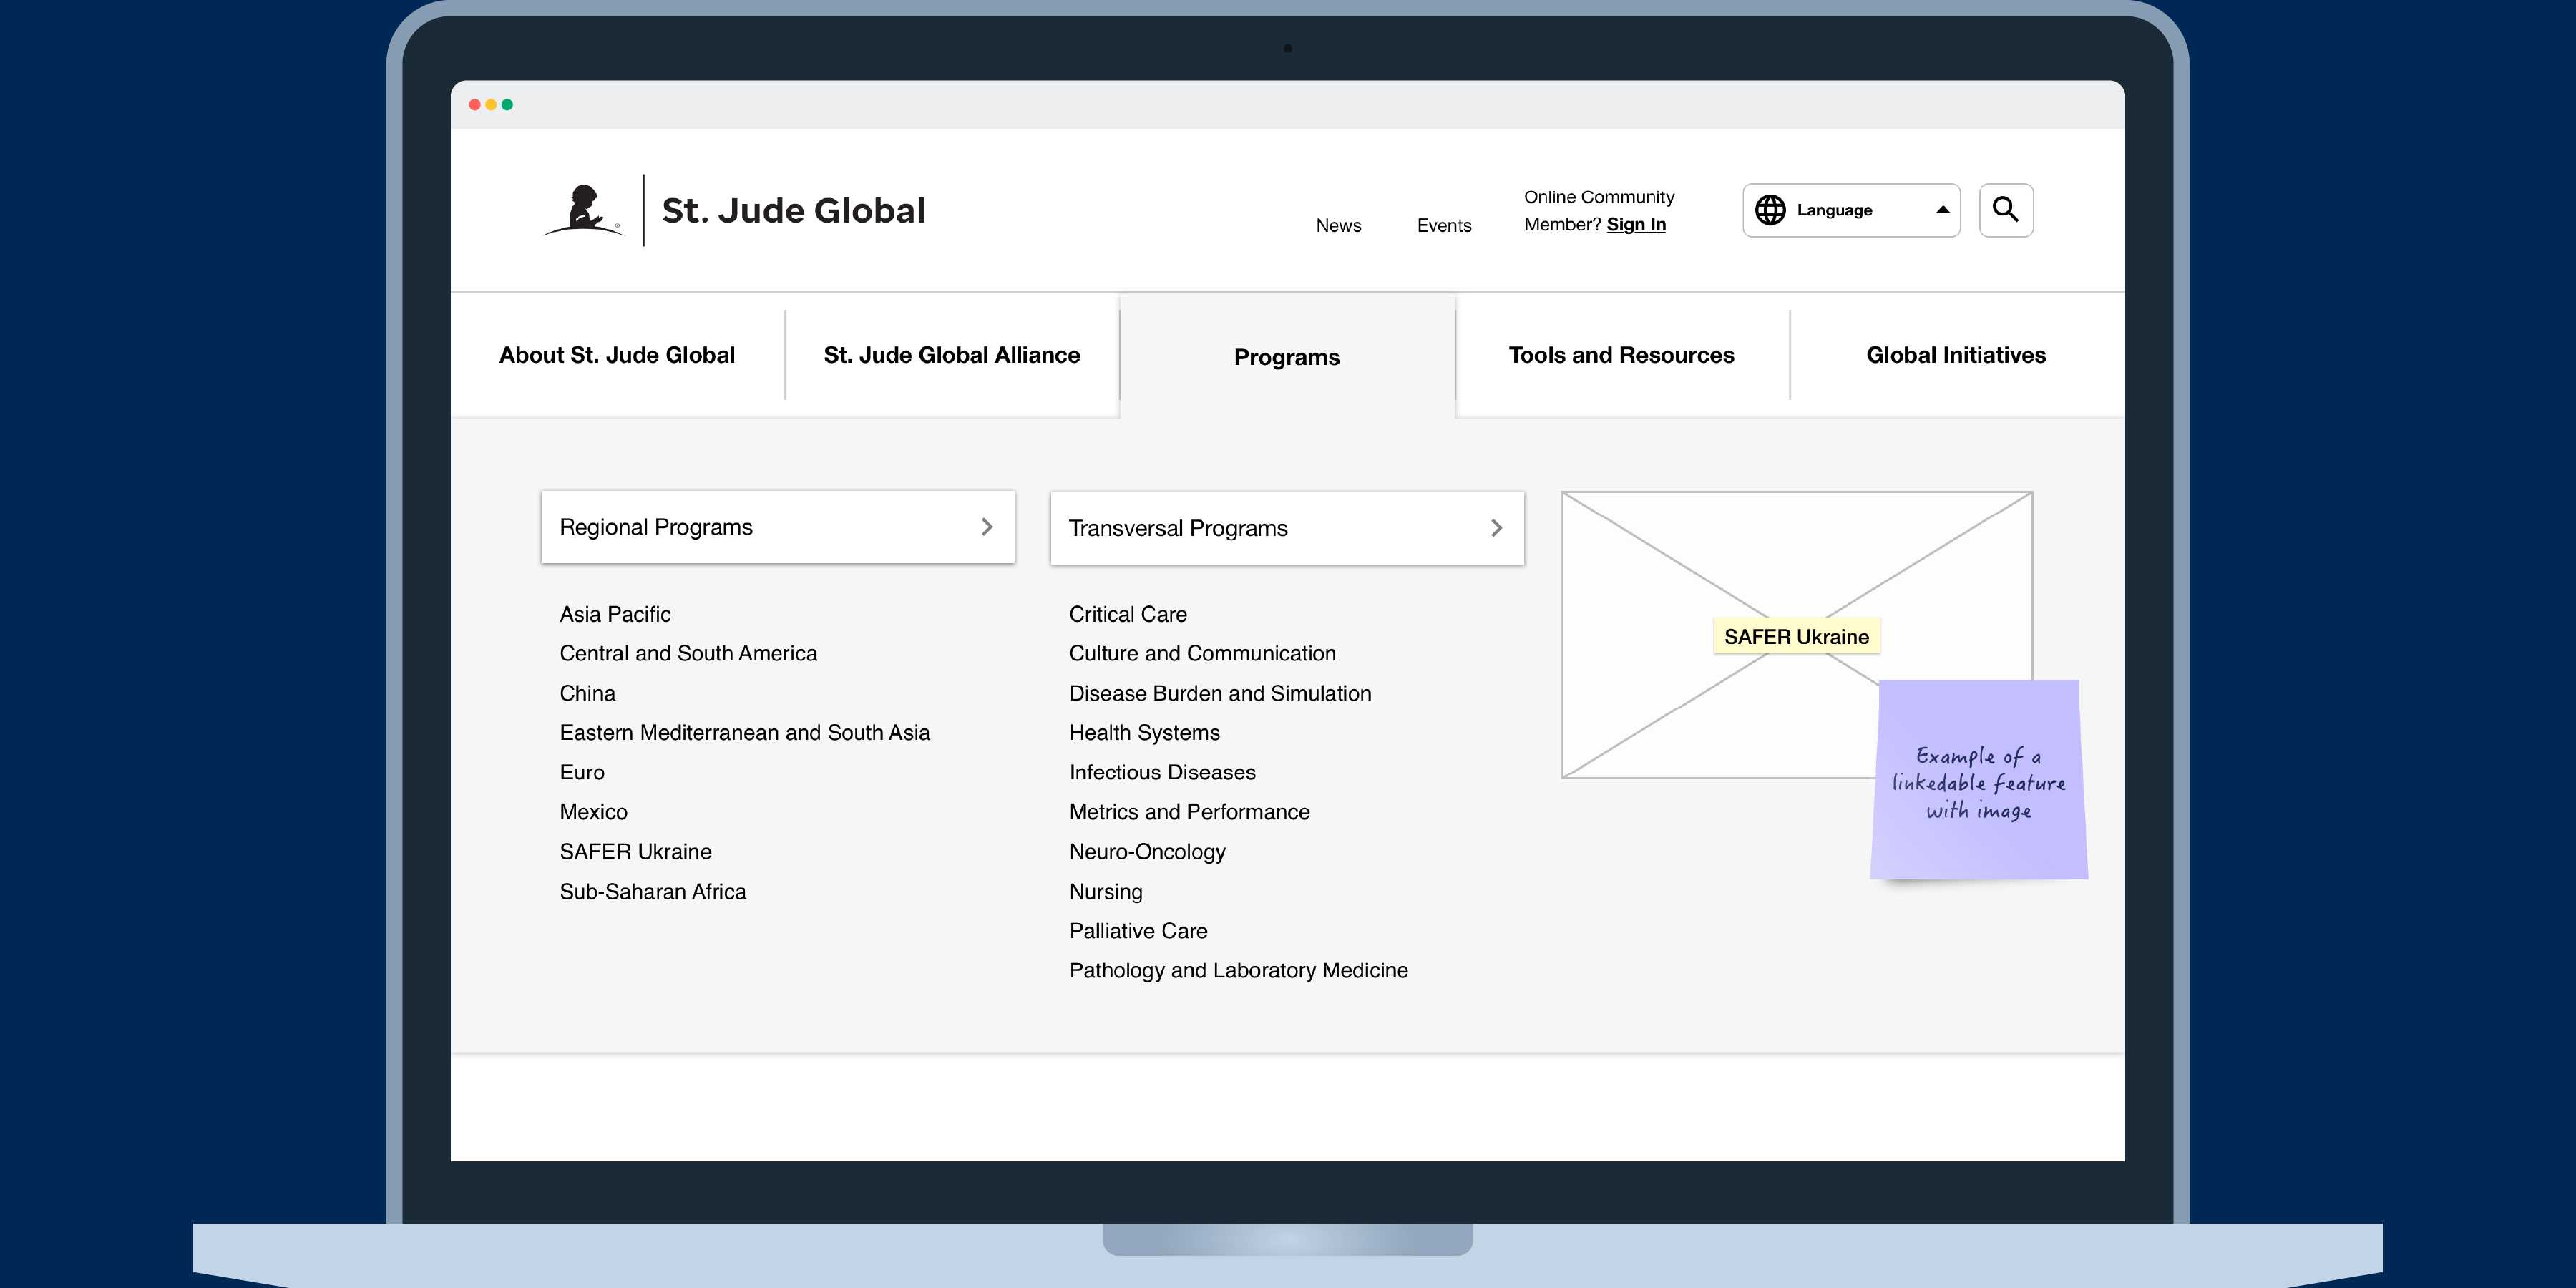Click the St. Jude child logo

pyautogui.click(x=584, y=210)
